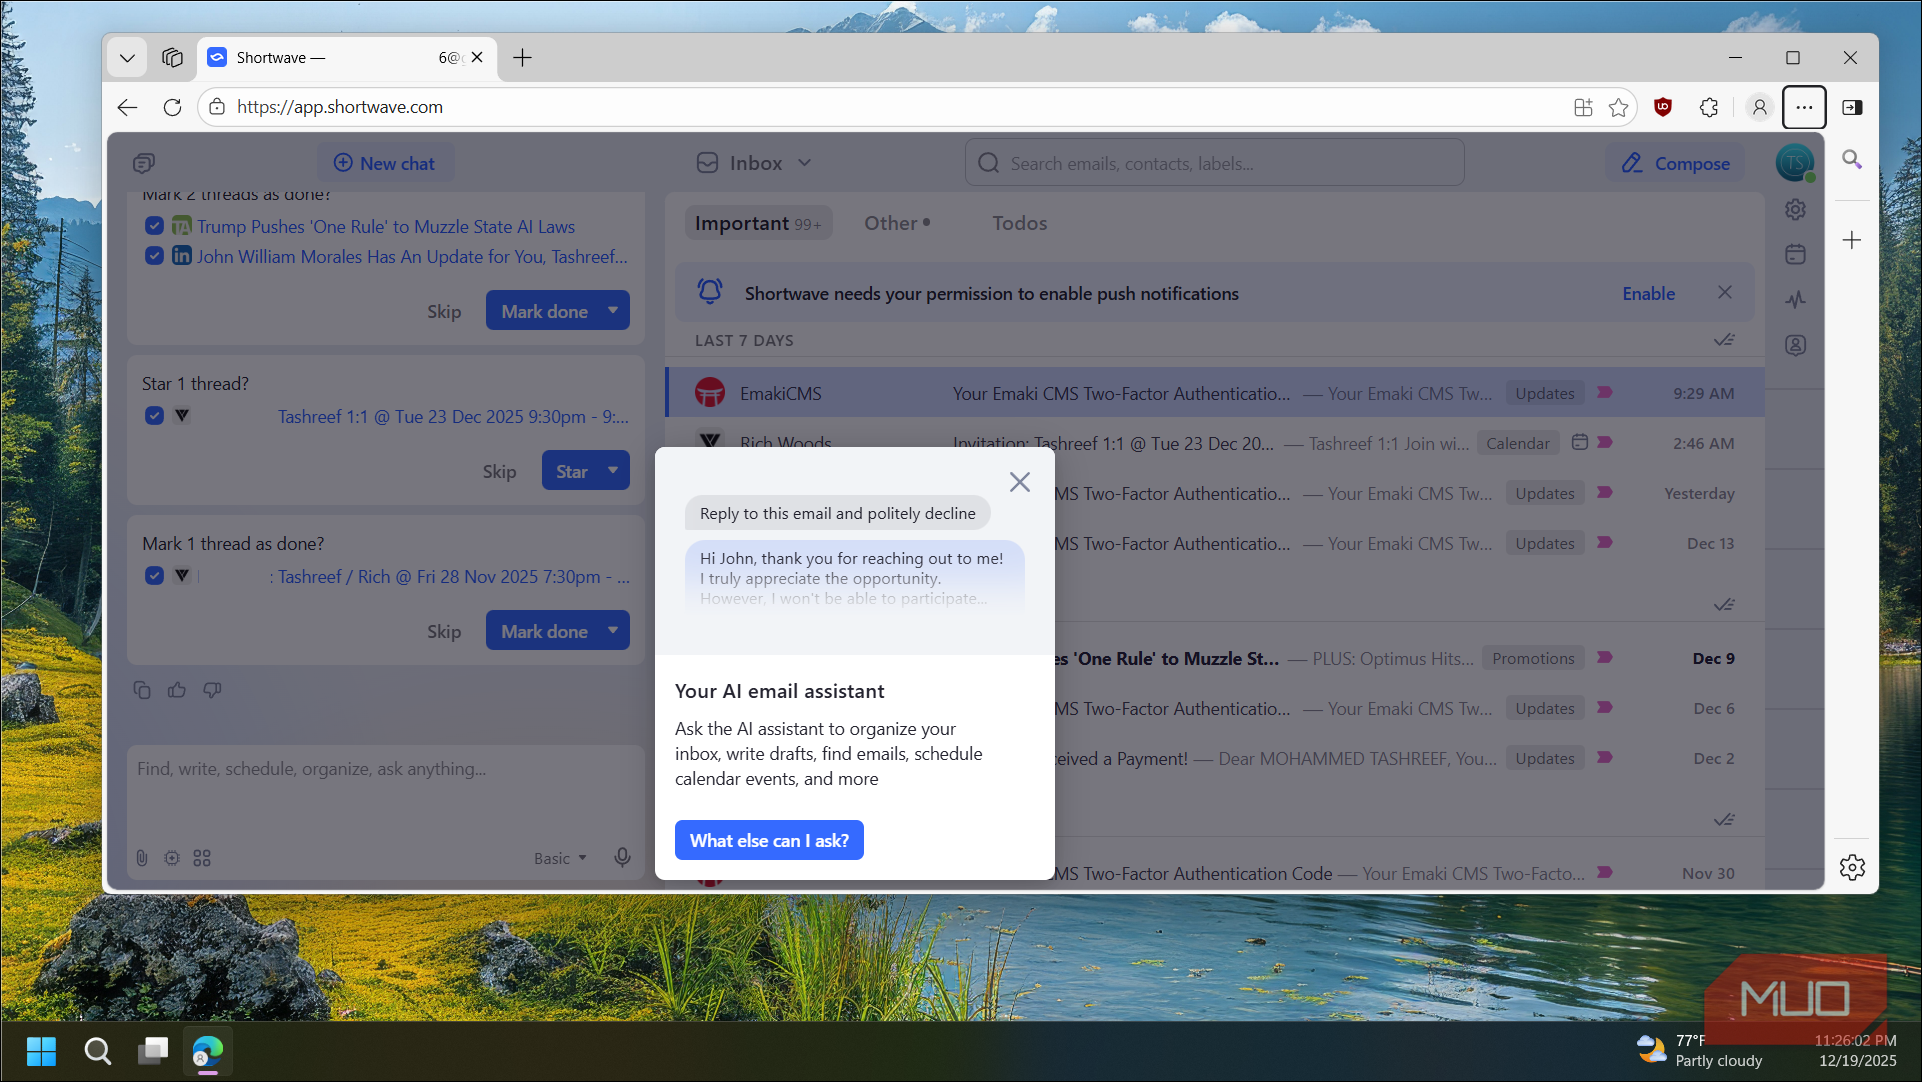1922x1082 pixels.
Task: Click the browser address bar URL
Action: coord(340,107)
